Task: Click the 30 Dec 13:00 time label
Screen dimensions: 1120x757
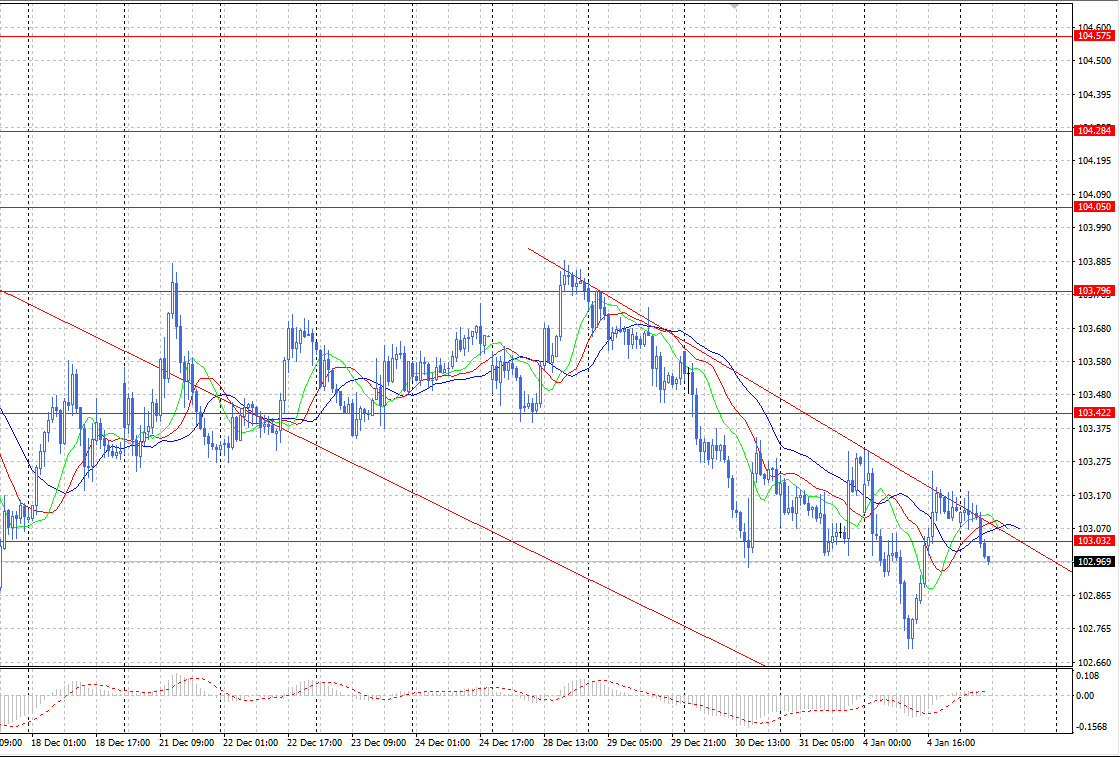Action: point(763,743)
